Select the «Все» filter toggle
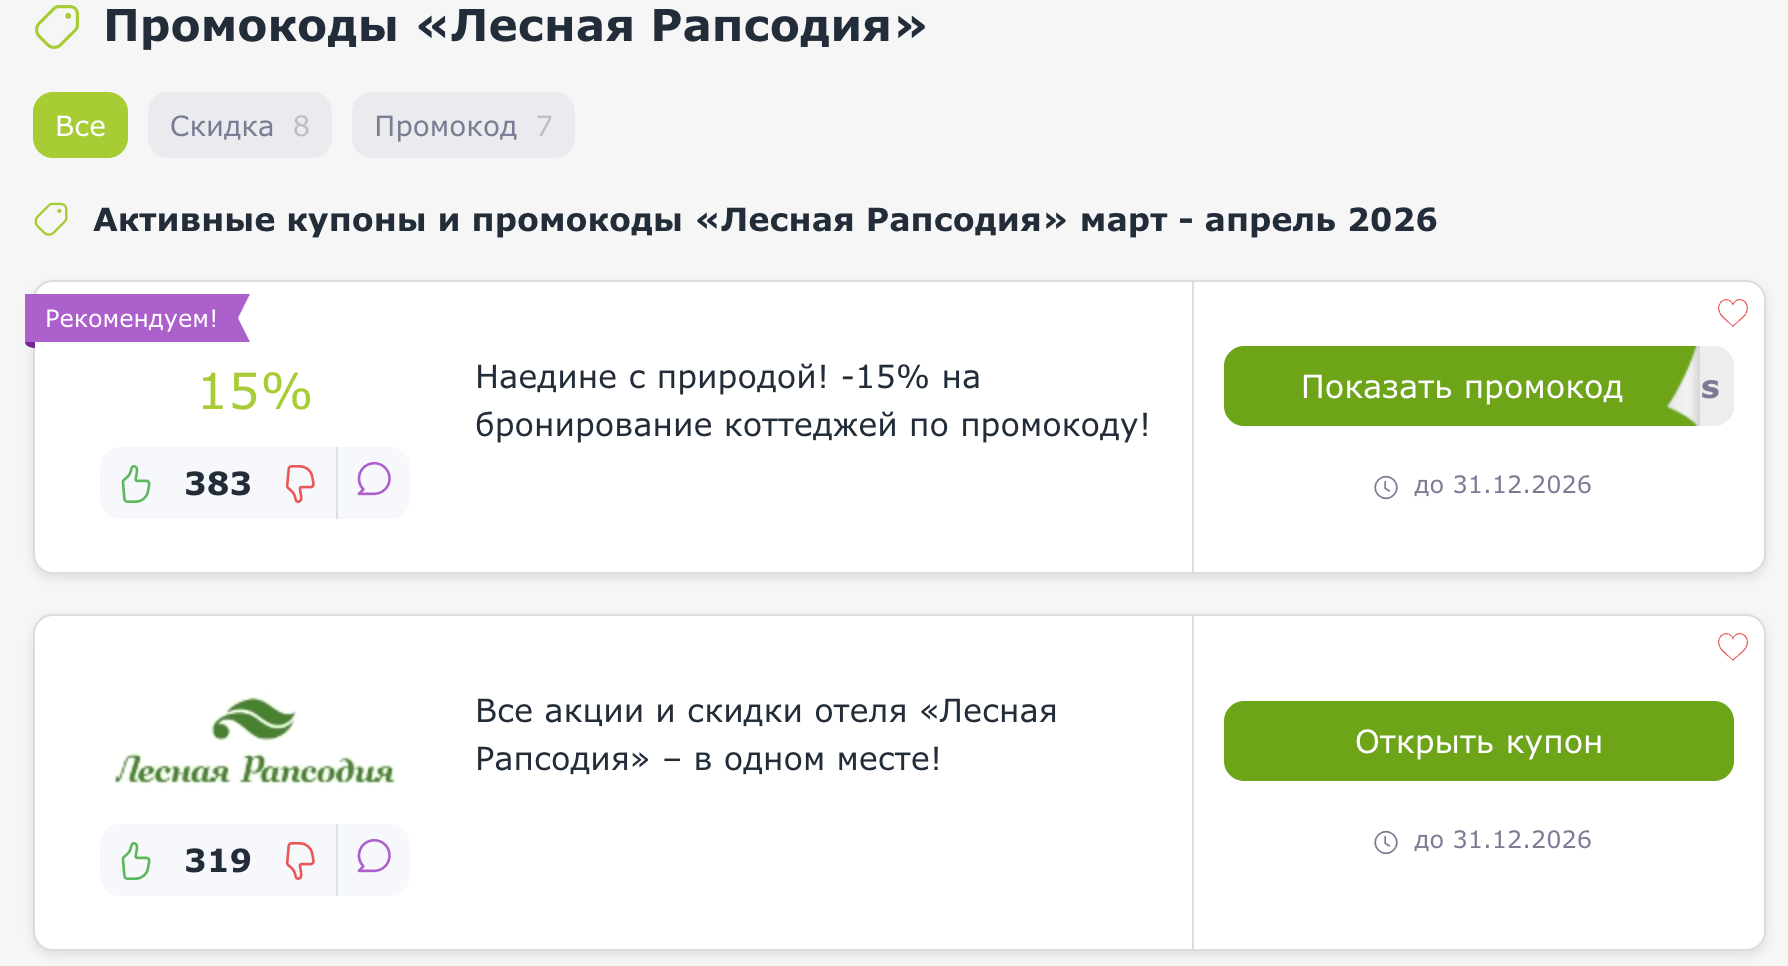The image size is (1788, 966). click(80, 125)
